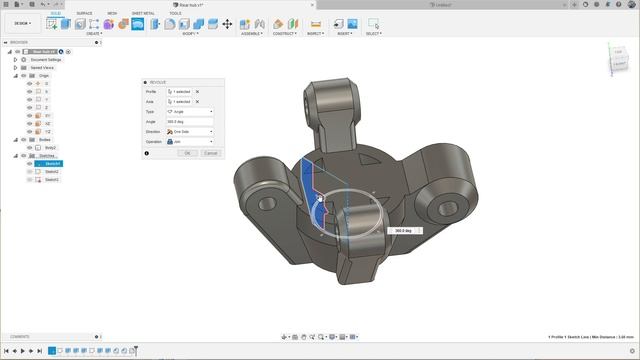640x360 pixels.
Task: Click the Offset Plane construct icon
Action: point(278,24)
